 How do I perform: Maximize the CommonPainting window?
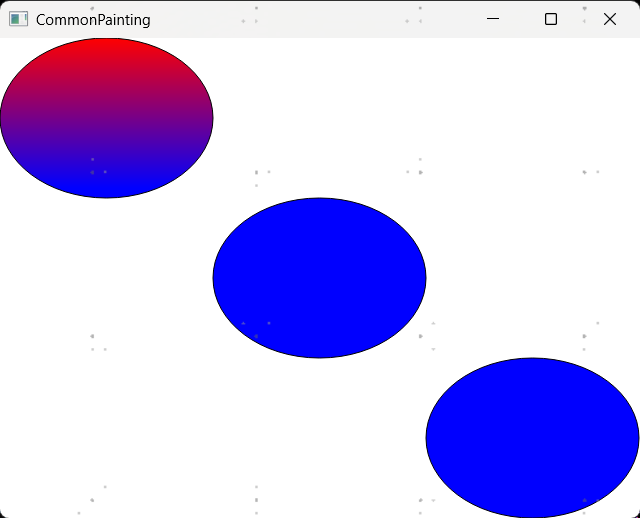[x=551, y=19]
